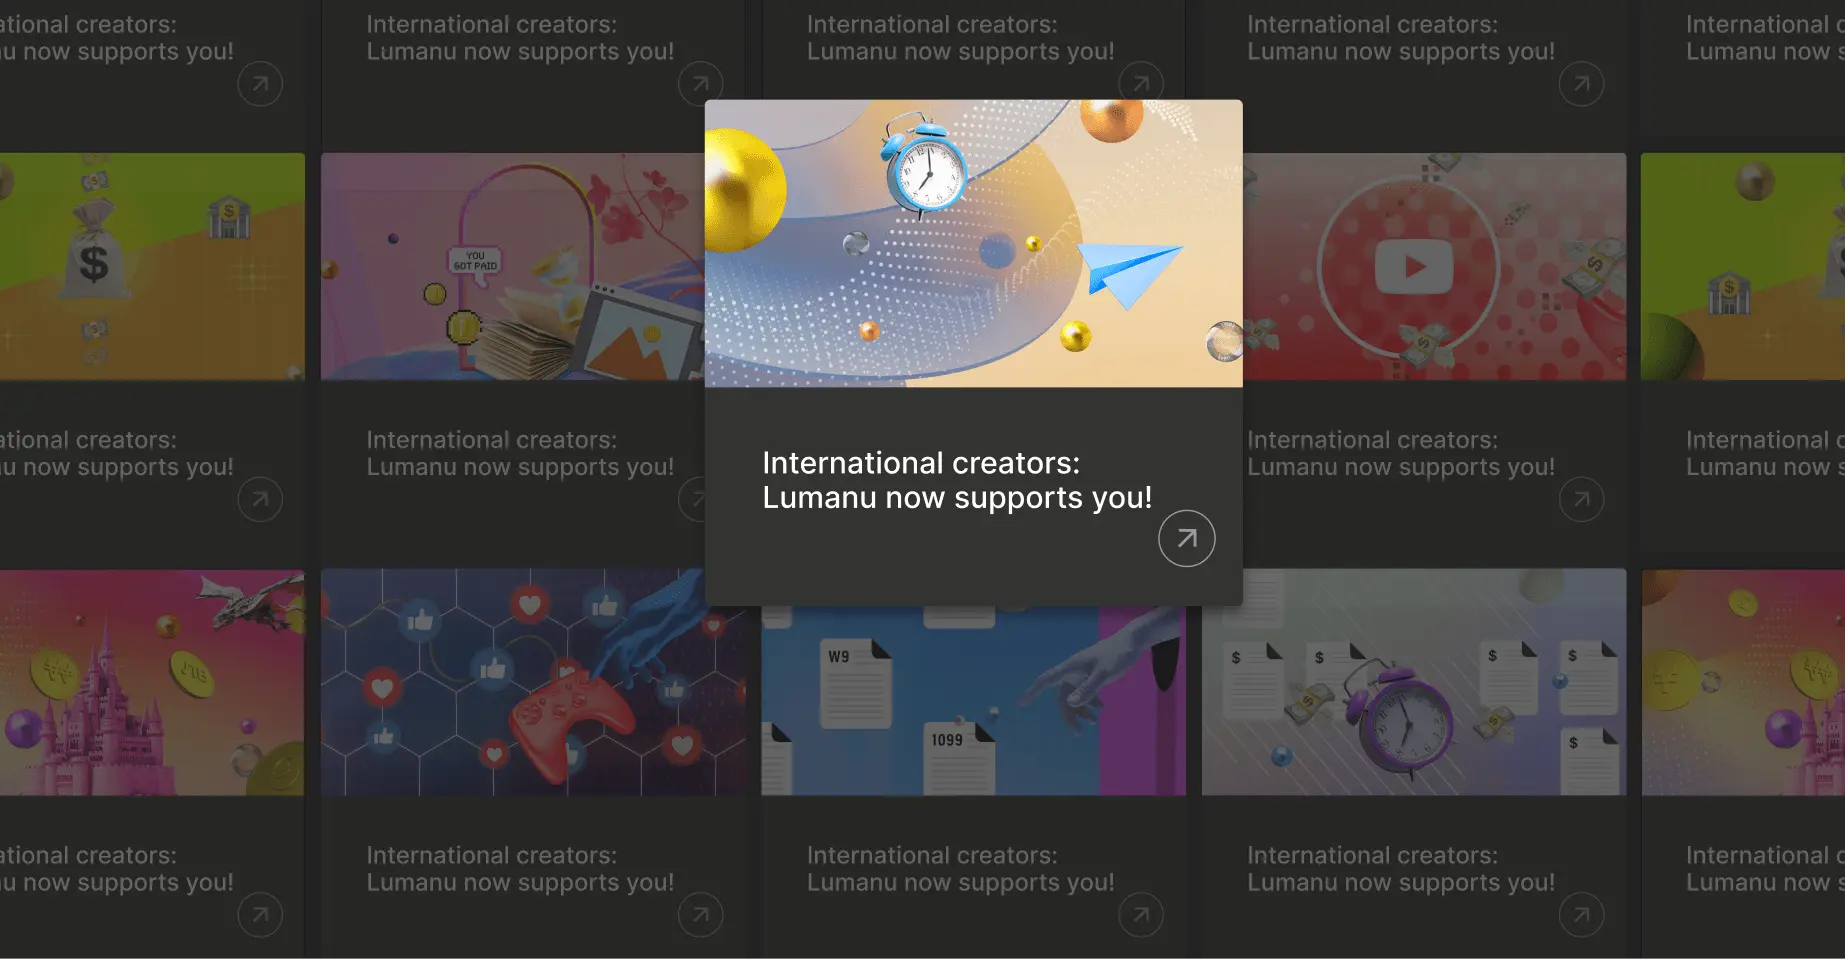Click title text under the YouTube thumbnail
Viewport: 1846px width, 959px height.
tap(1400, 453)
